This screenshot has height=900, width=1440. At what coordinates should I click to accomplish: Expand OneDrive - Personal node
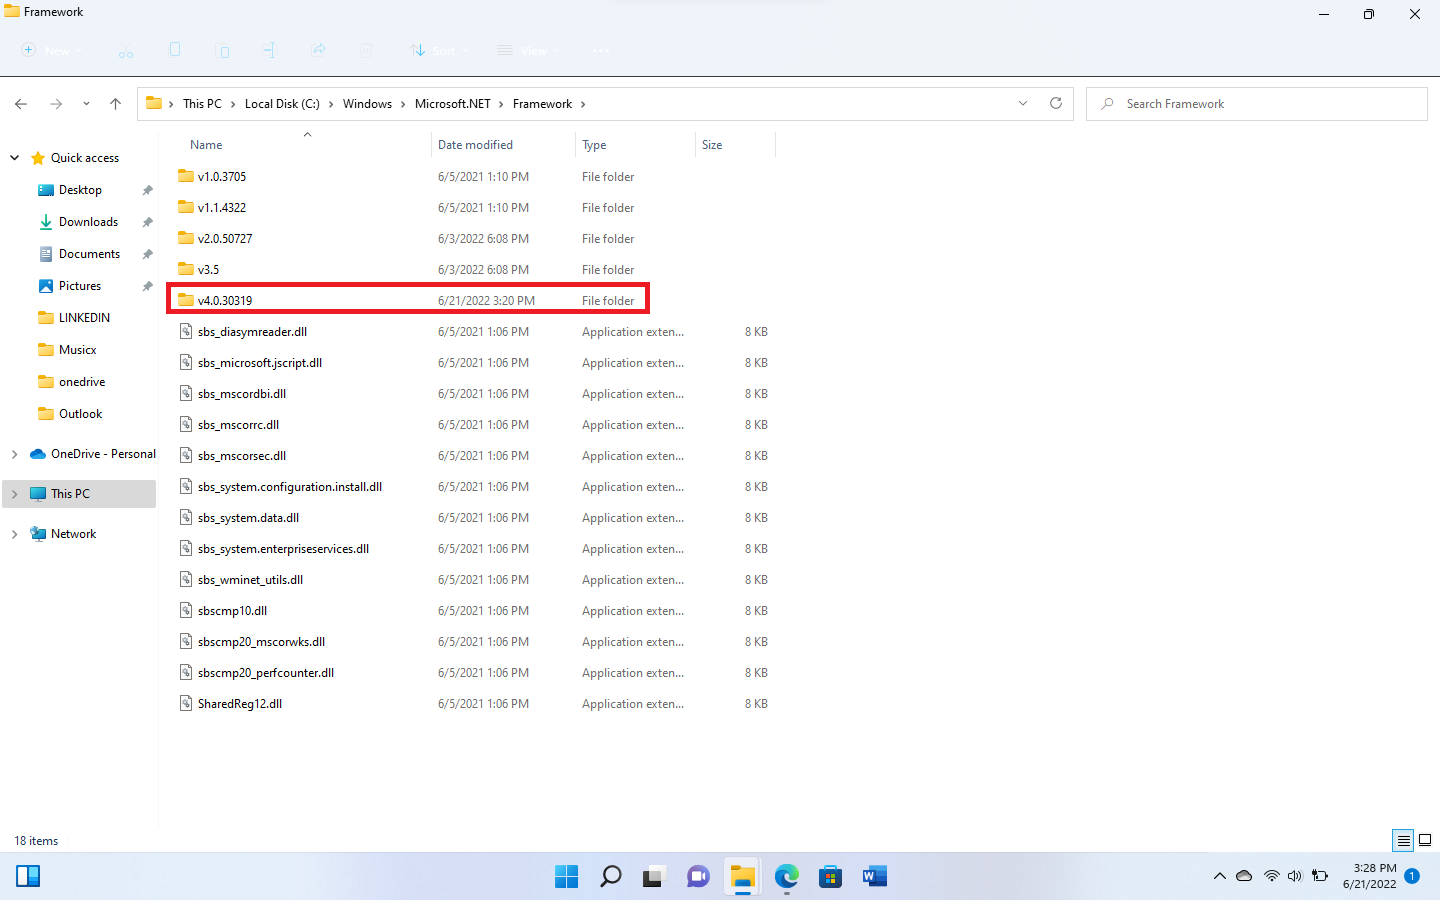pyautogui.click(x=15, y=454)
